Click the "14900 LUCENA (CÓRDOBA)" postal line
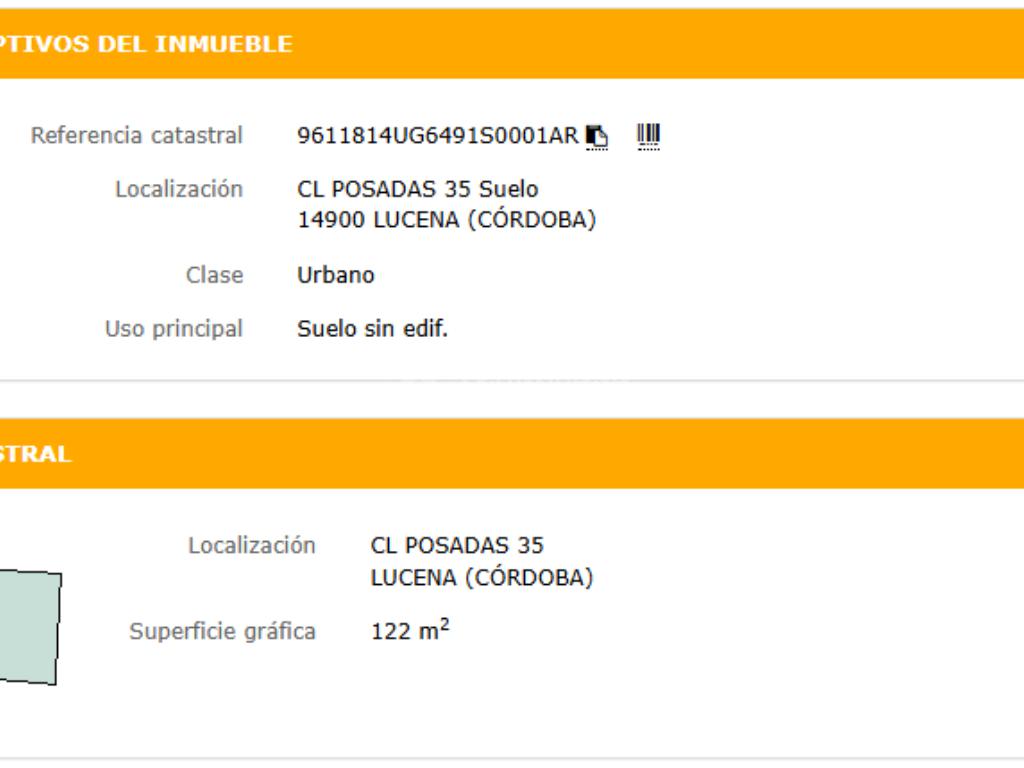The height and width of the screenshot is (768, 1024). coord(446,220)
